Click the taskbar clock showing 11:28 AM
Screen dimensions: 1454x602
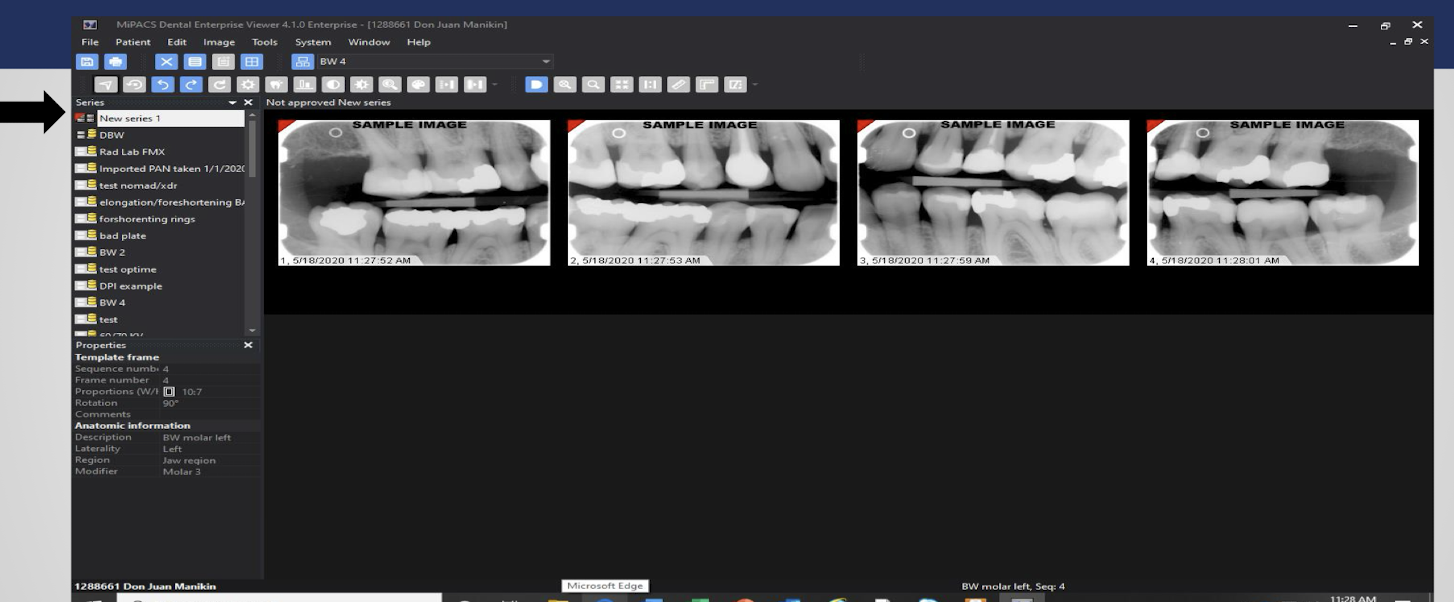click(1353, 598)
